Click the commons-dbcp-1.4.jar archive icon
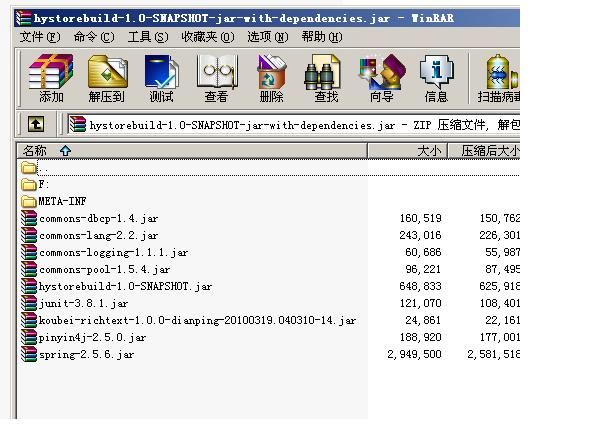Image resolution: width=600 pixels, height=444 pixels. pos(29,218)
